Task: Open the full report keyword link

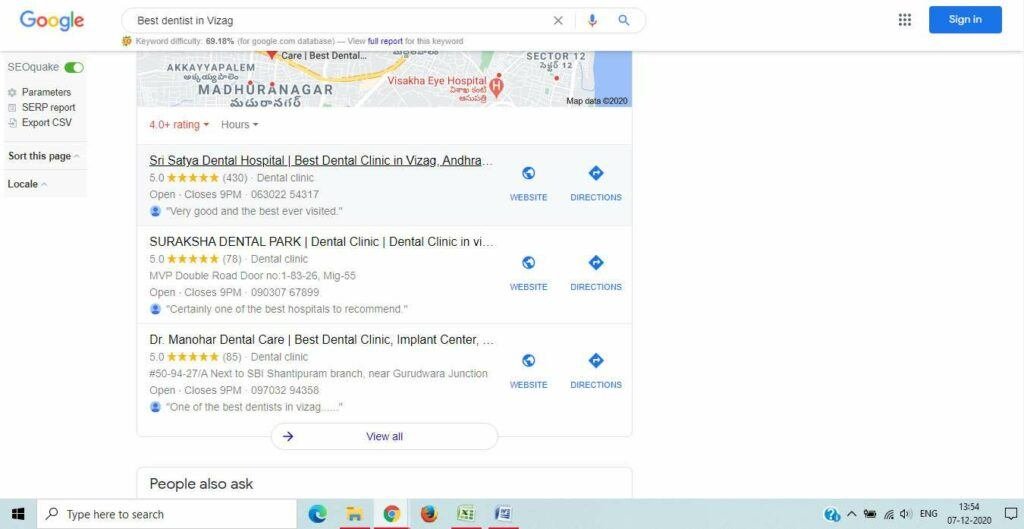Action: click(385, 41)
